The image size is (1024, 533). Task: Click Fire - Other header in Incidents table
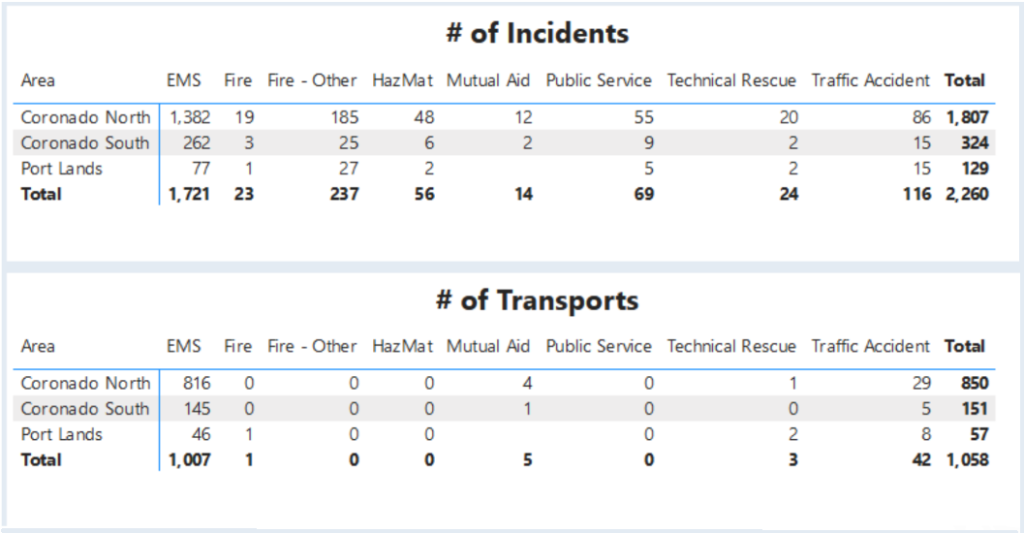[x=312, y=80]
